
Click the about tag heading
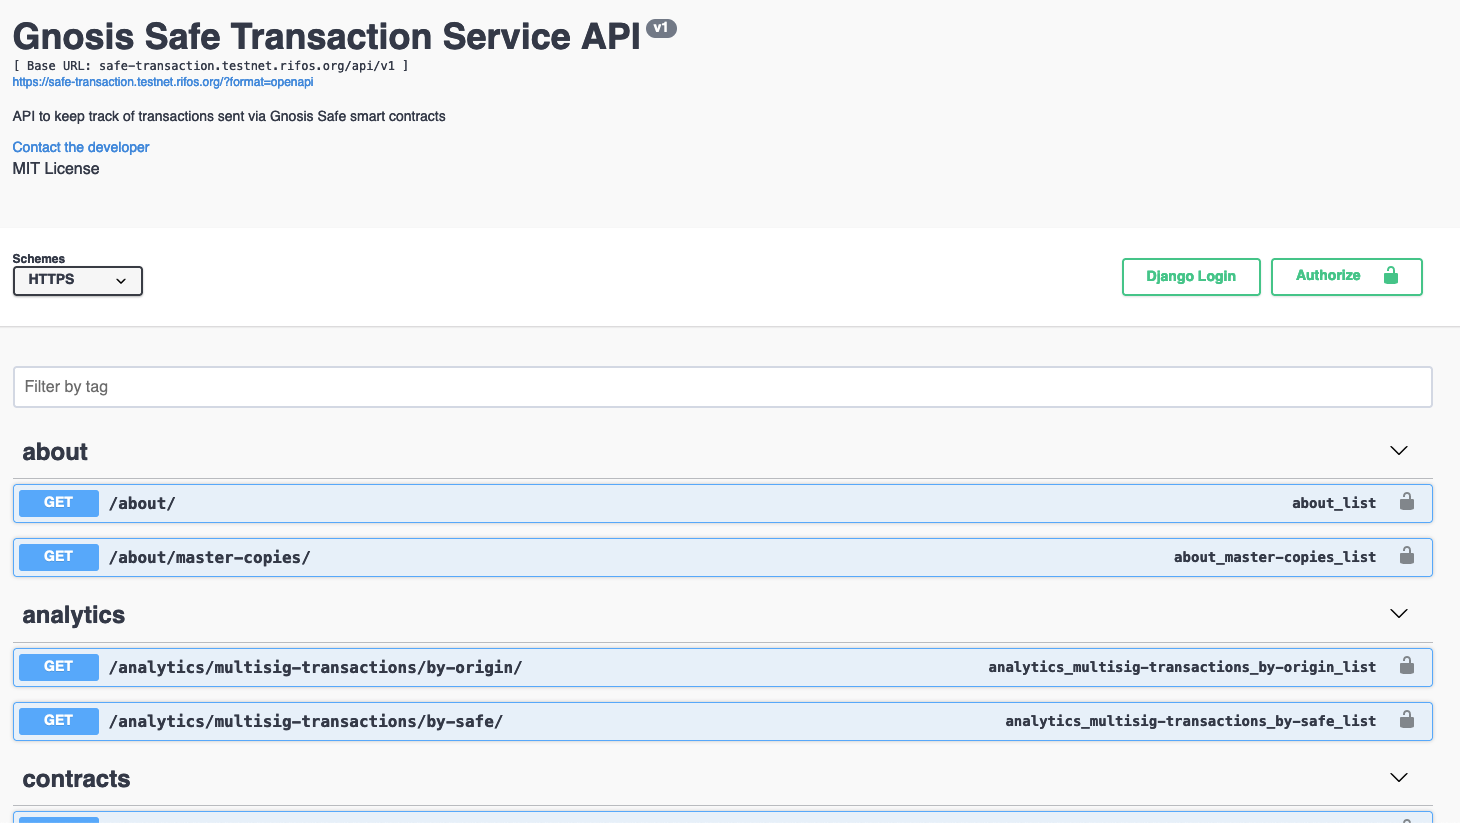pos(55,452)
